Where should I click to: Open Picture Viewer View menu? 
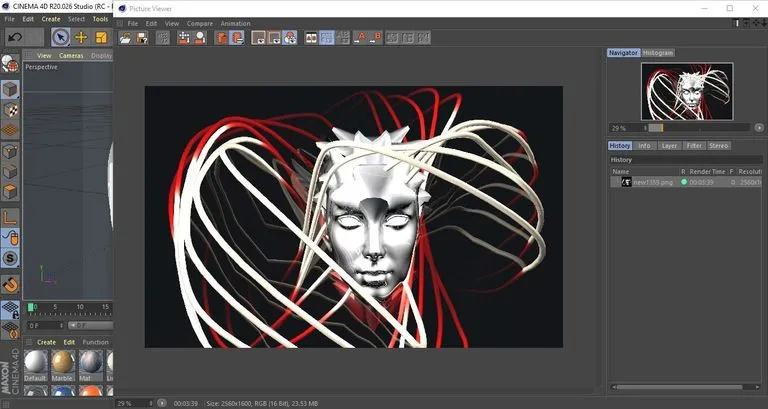[172, 24]
